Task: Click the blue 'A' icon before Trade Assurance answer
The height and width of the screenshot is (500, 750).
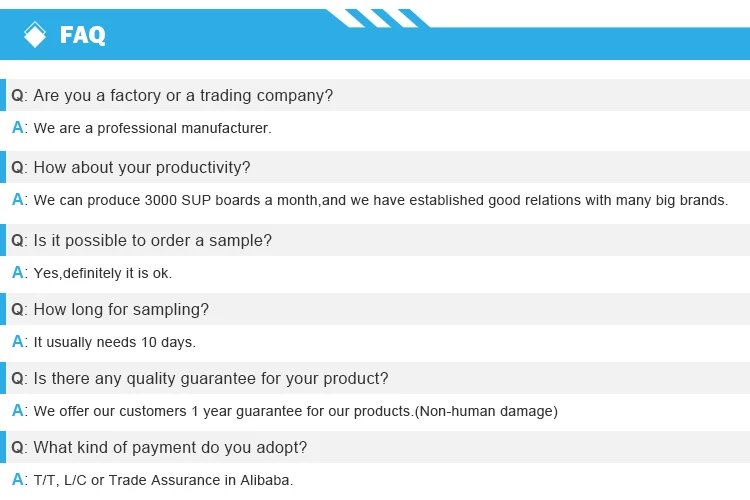Action: (18, 479)
